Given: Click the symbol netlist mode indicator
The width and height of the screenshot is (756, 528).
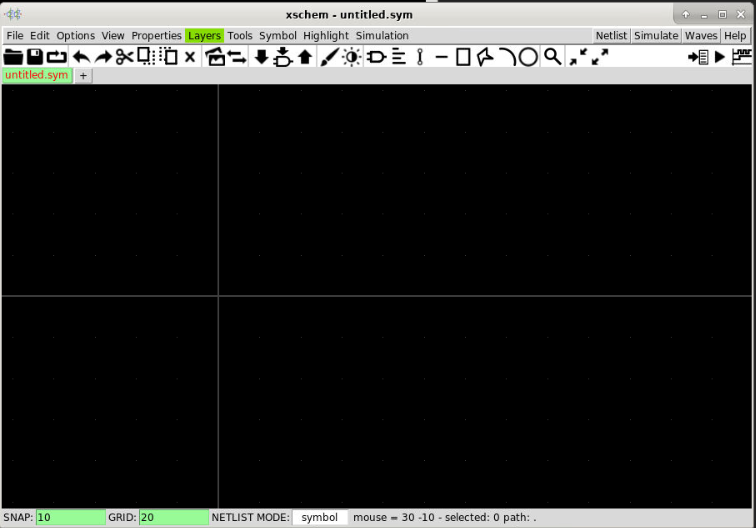Looking at the screenshot, I should (x=320, y=517).
